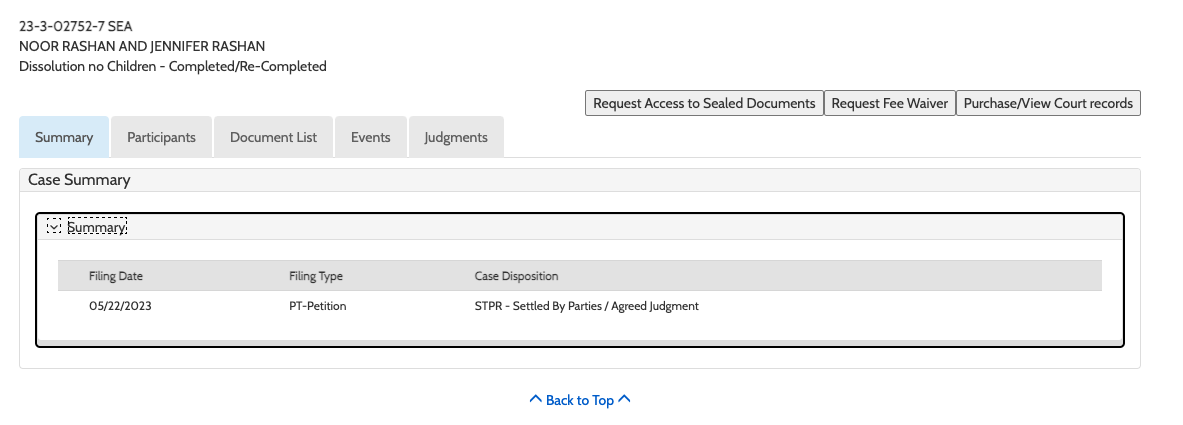Click the Case Summary panel heading

(x=79, y=180)
